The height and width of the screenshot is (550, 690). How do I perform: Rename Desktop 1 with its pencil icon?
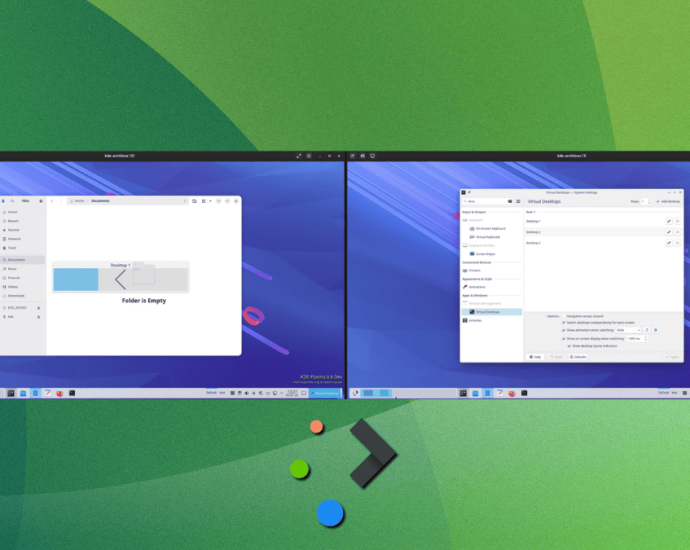click(x=669, y=221)
